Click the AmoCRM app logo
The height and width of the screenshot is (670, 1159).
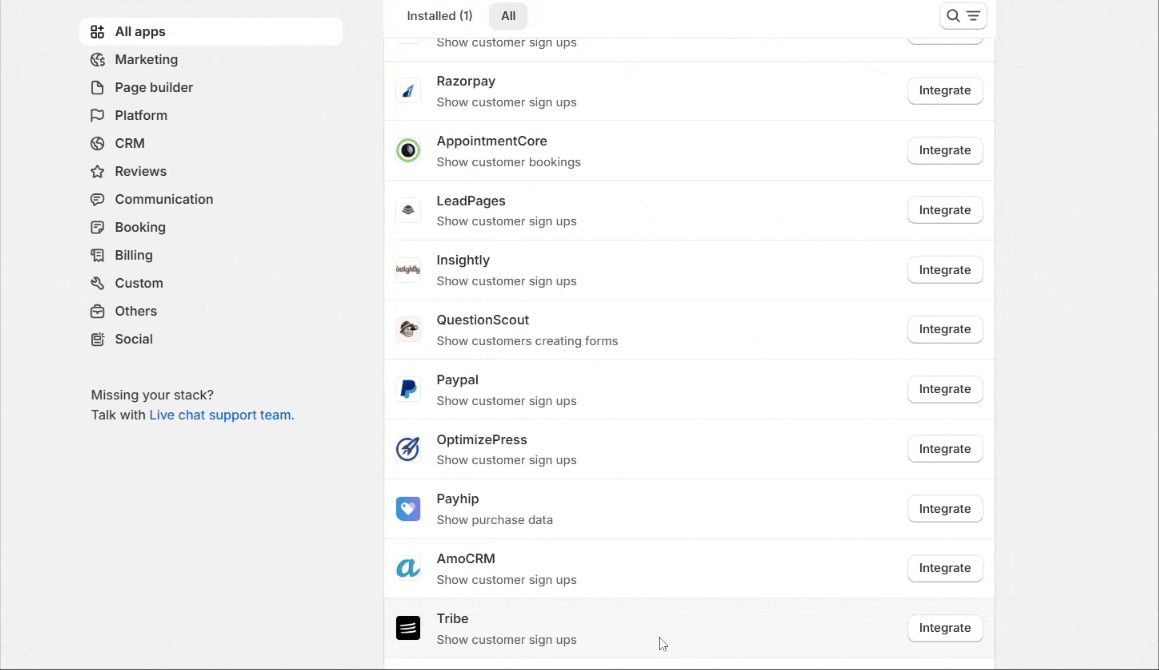click(x=408, y=568)
